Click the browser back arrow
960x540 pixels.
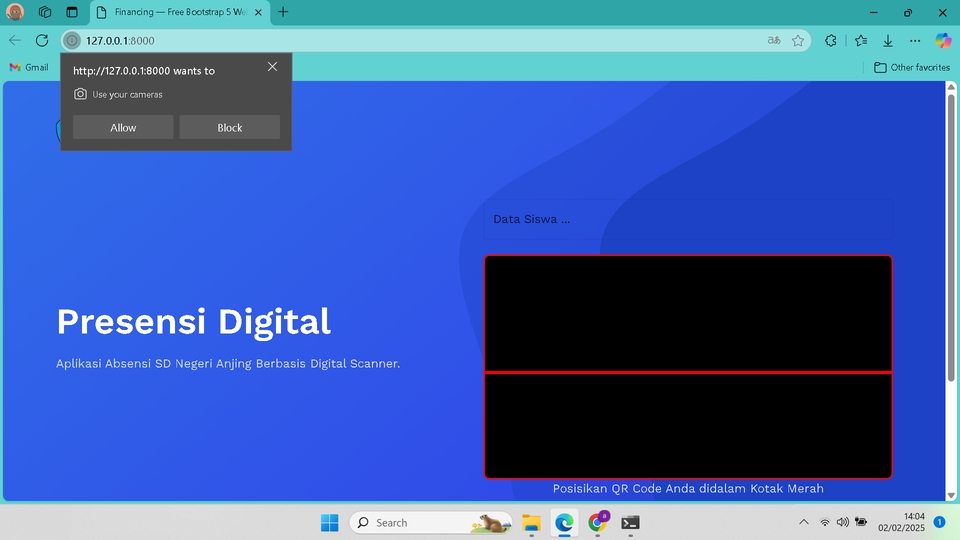(15, 40)
